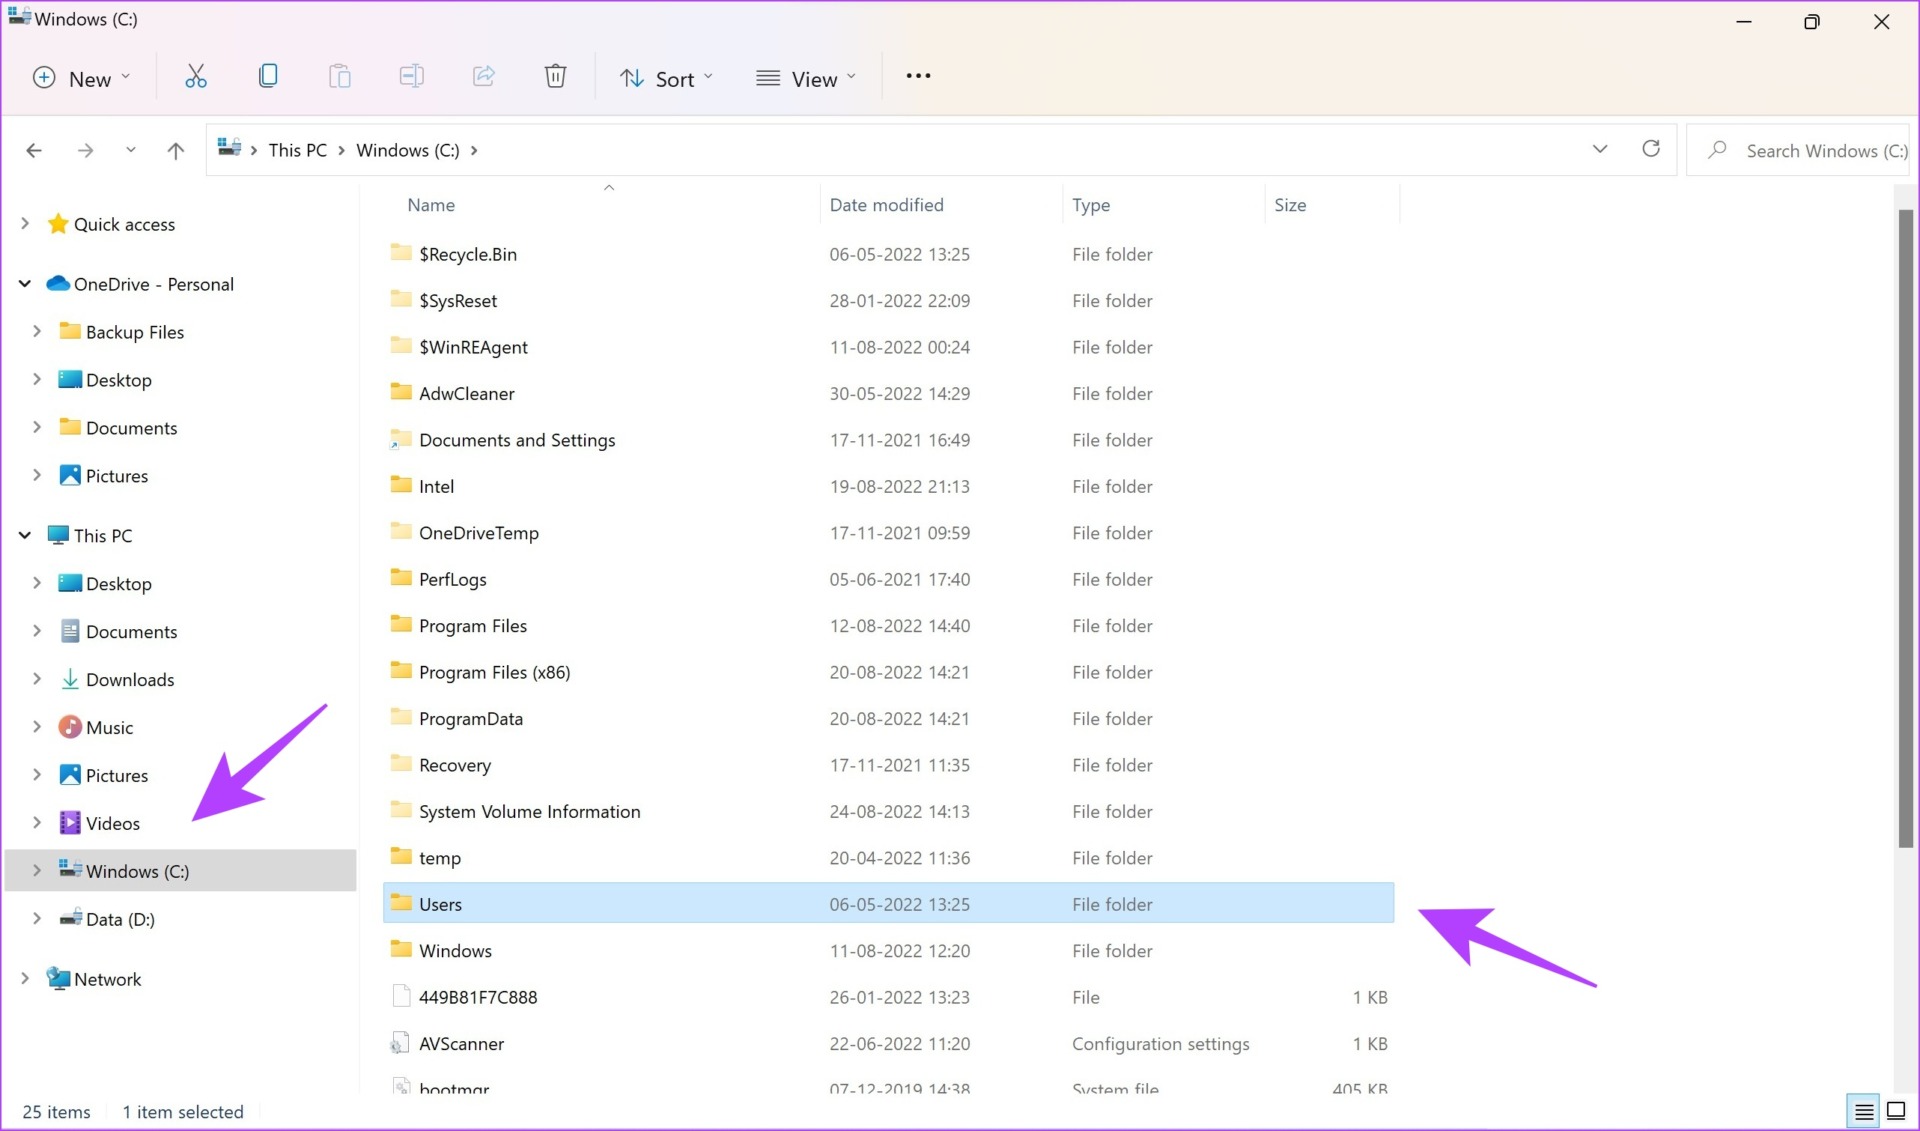Click the drive icon in address bar
Screen dimensions: 1920x1131
point(230,149)
